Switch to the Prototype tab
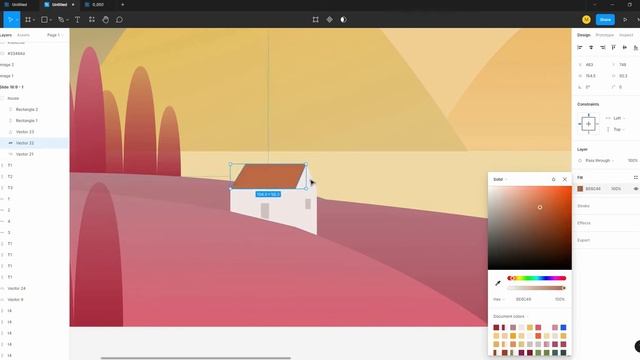The image size is (640, 360). pyautogui.click(x=604, y=35)
